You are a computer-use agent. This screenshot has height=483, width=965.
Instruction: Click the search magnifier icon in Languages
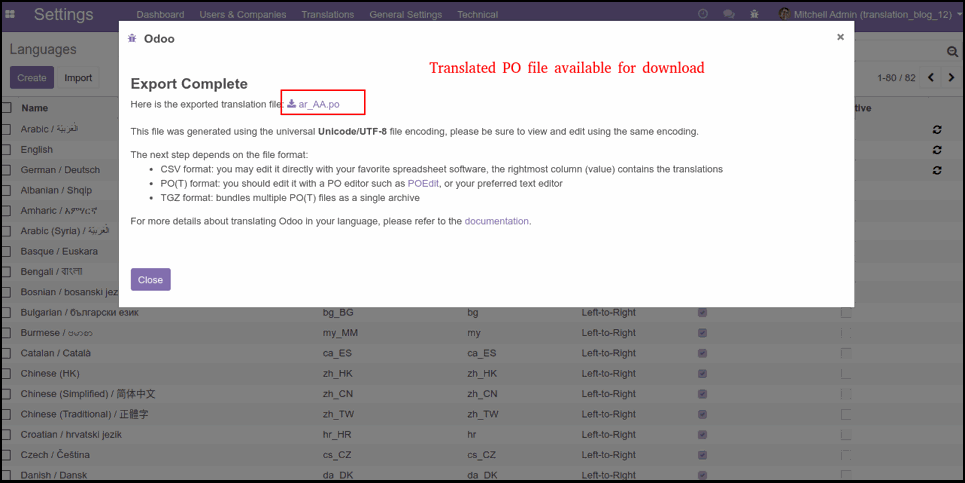tap(952, 52)
